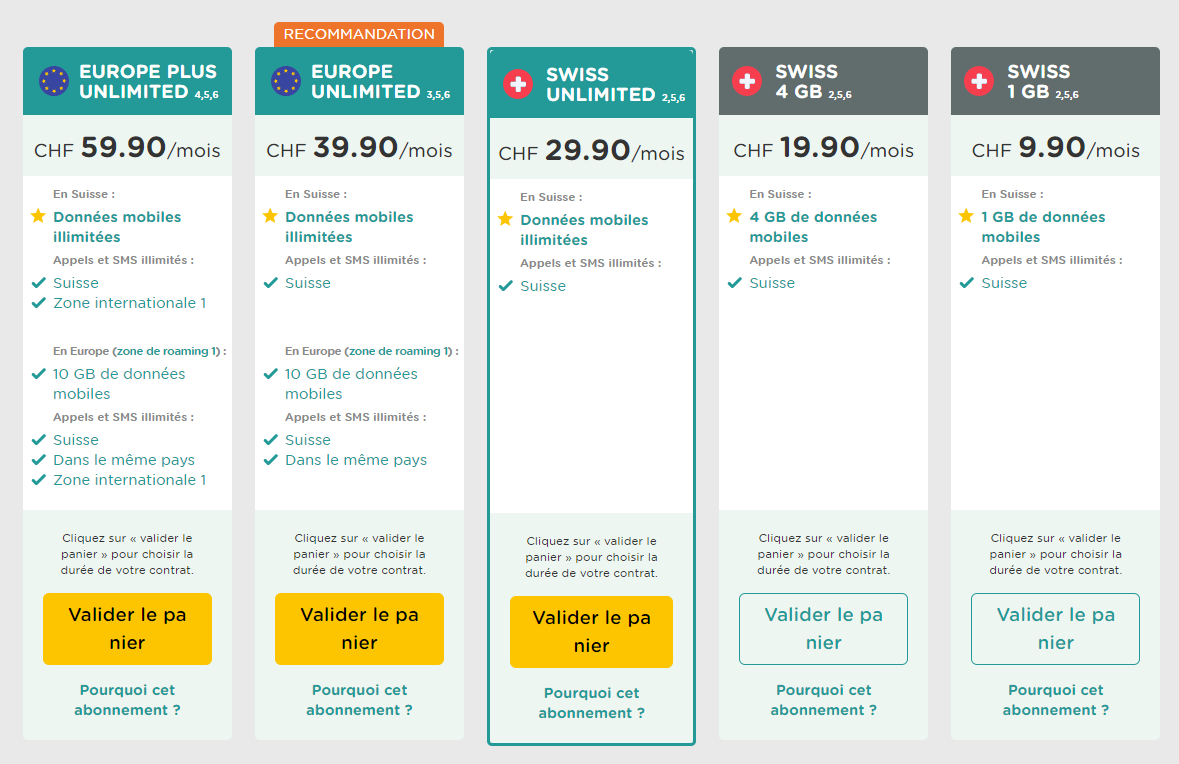The height and width of the screenshot is (764, 1179).
Task: Choose Swiss 4 GB with Valider le panier
Action: tap(823, 629)
